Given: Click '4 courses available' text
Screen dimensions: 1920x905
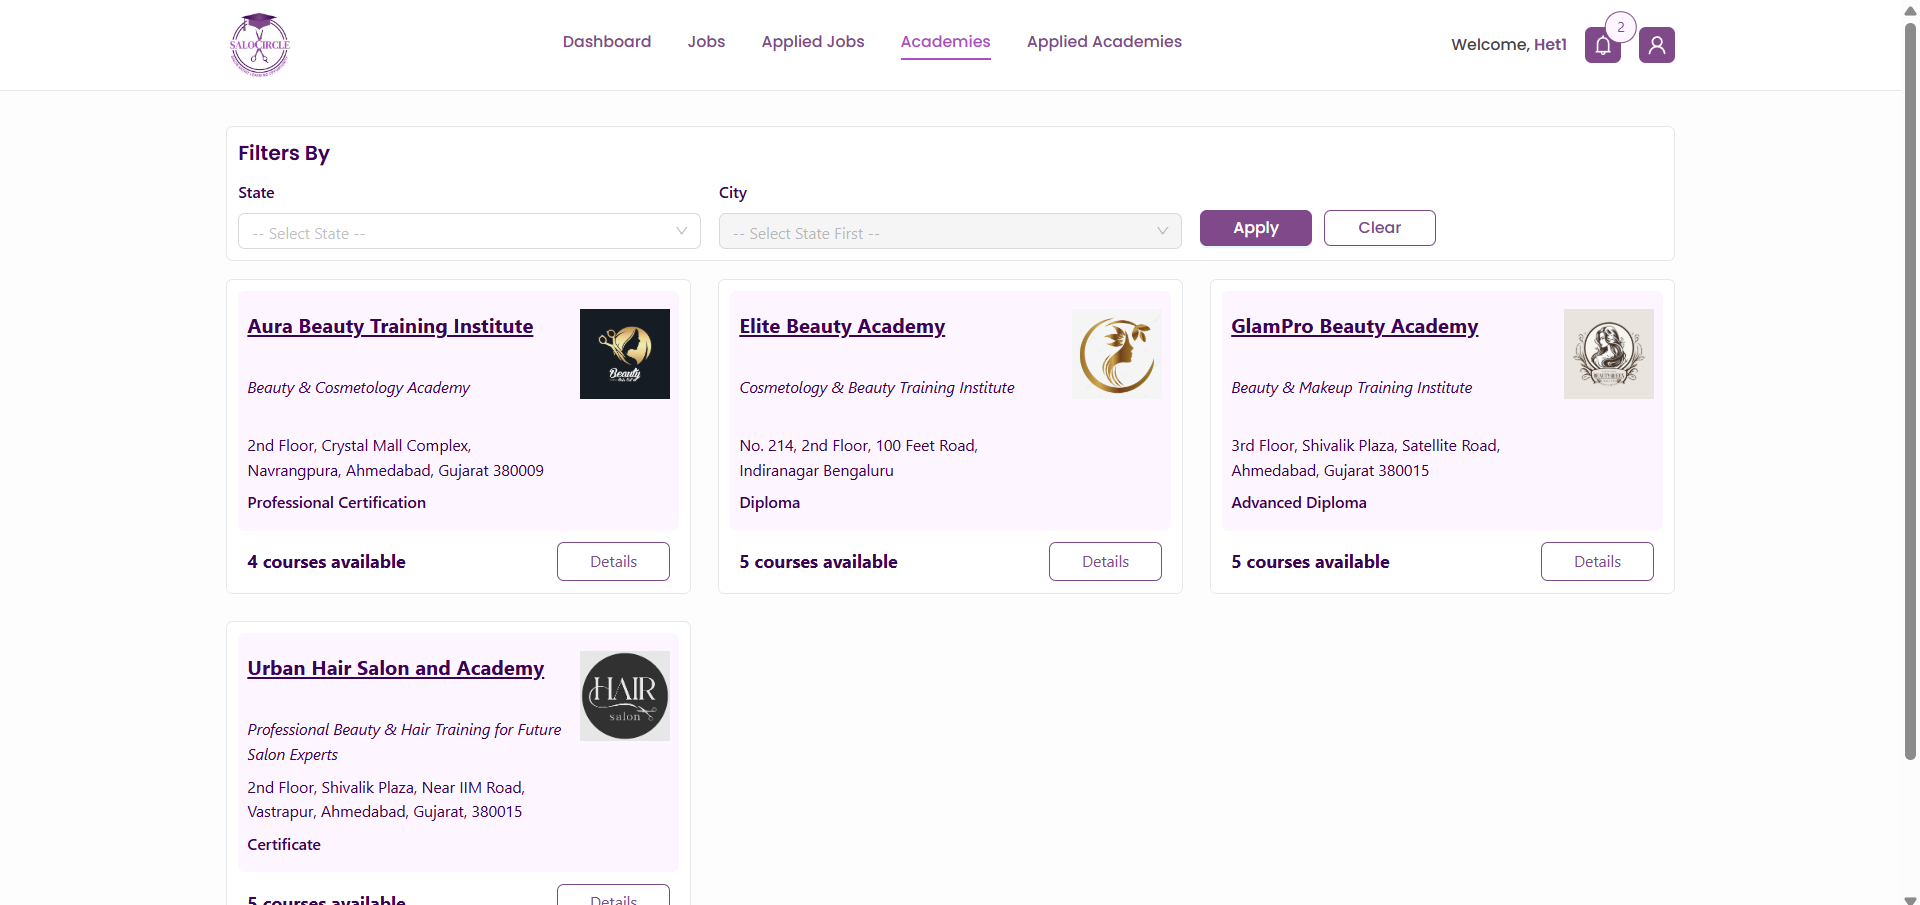Looking at the screenshot, I should tap(327, 562).
